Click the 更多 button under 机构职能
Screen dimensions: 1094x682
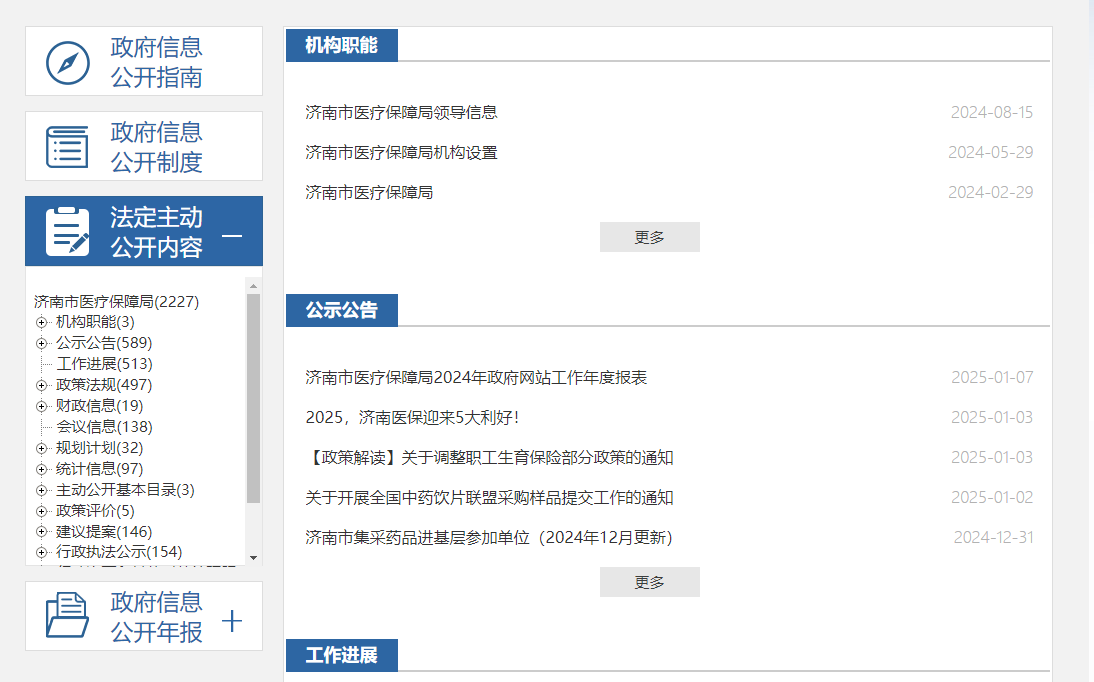pos(649,237)
